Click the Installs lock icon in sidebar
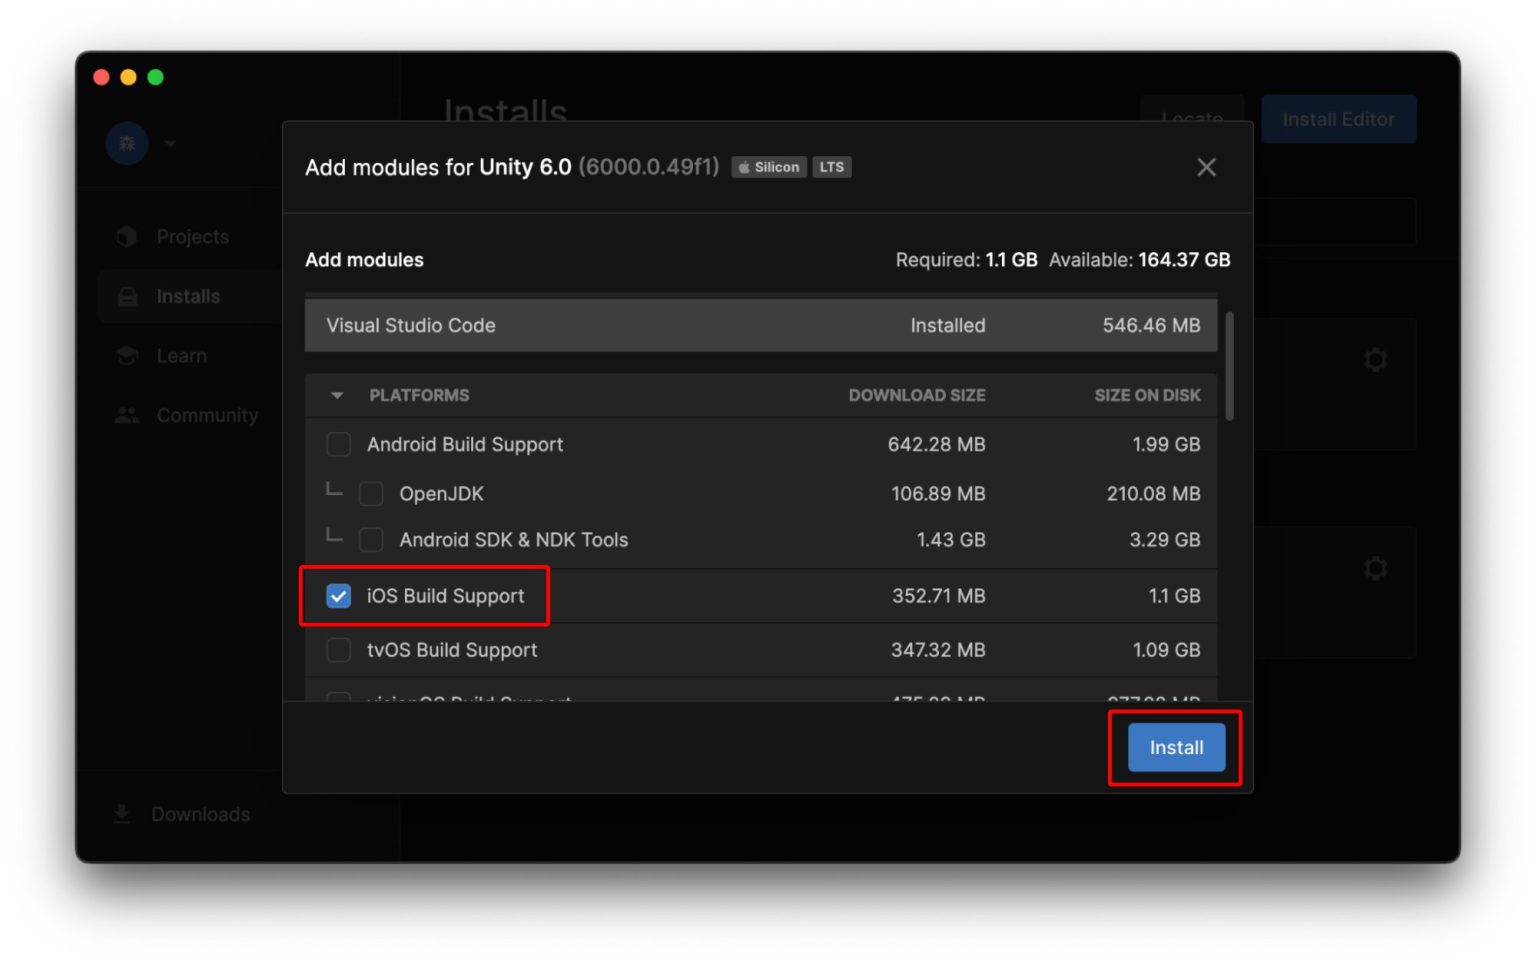This screenshot has height=964, width=1536. 128,297
